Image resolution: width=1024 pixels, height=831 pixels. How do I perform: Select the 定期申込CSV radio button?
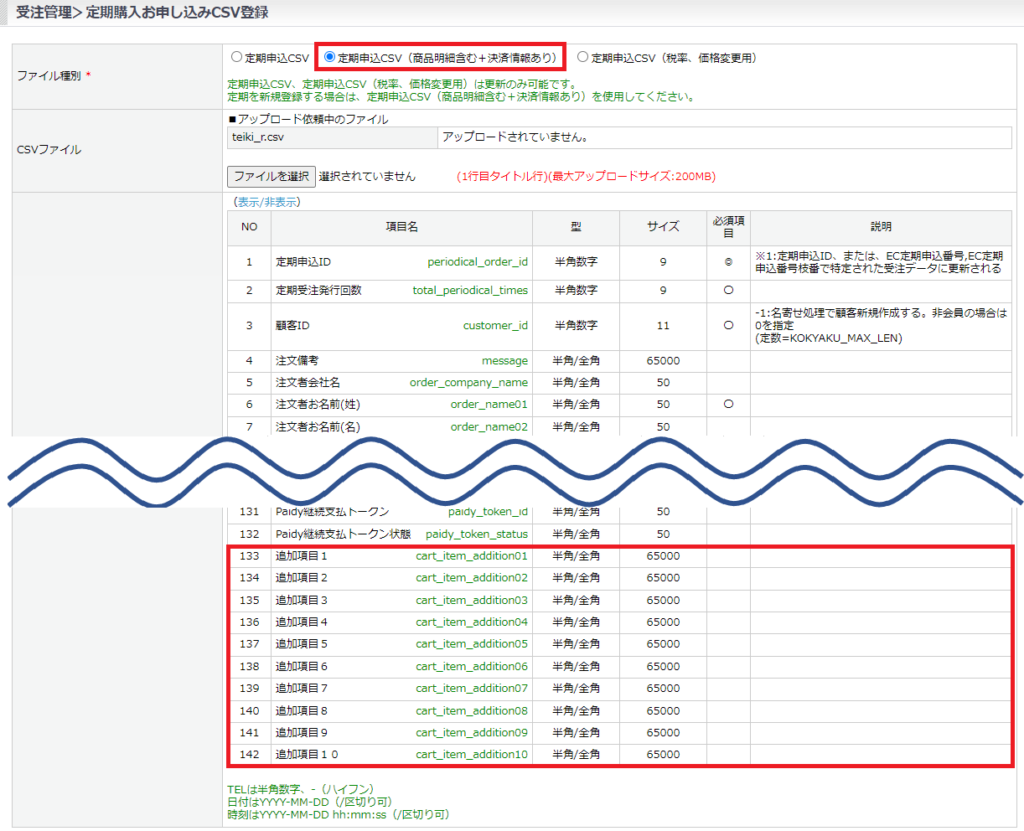click(236, 58)
